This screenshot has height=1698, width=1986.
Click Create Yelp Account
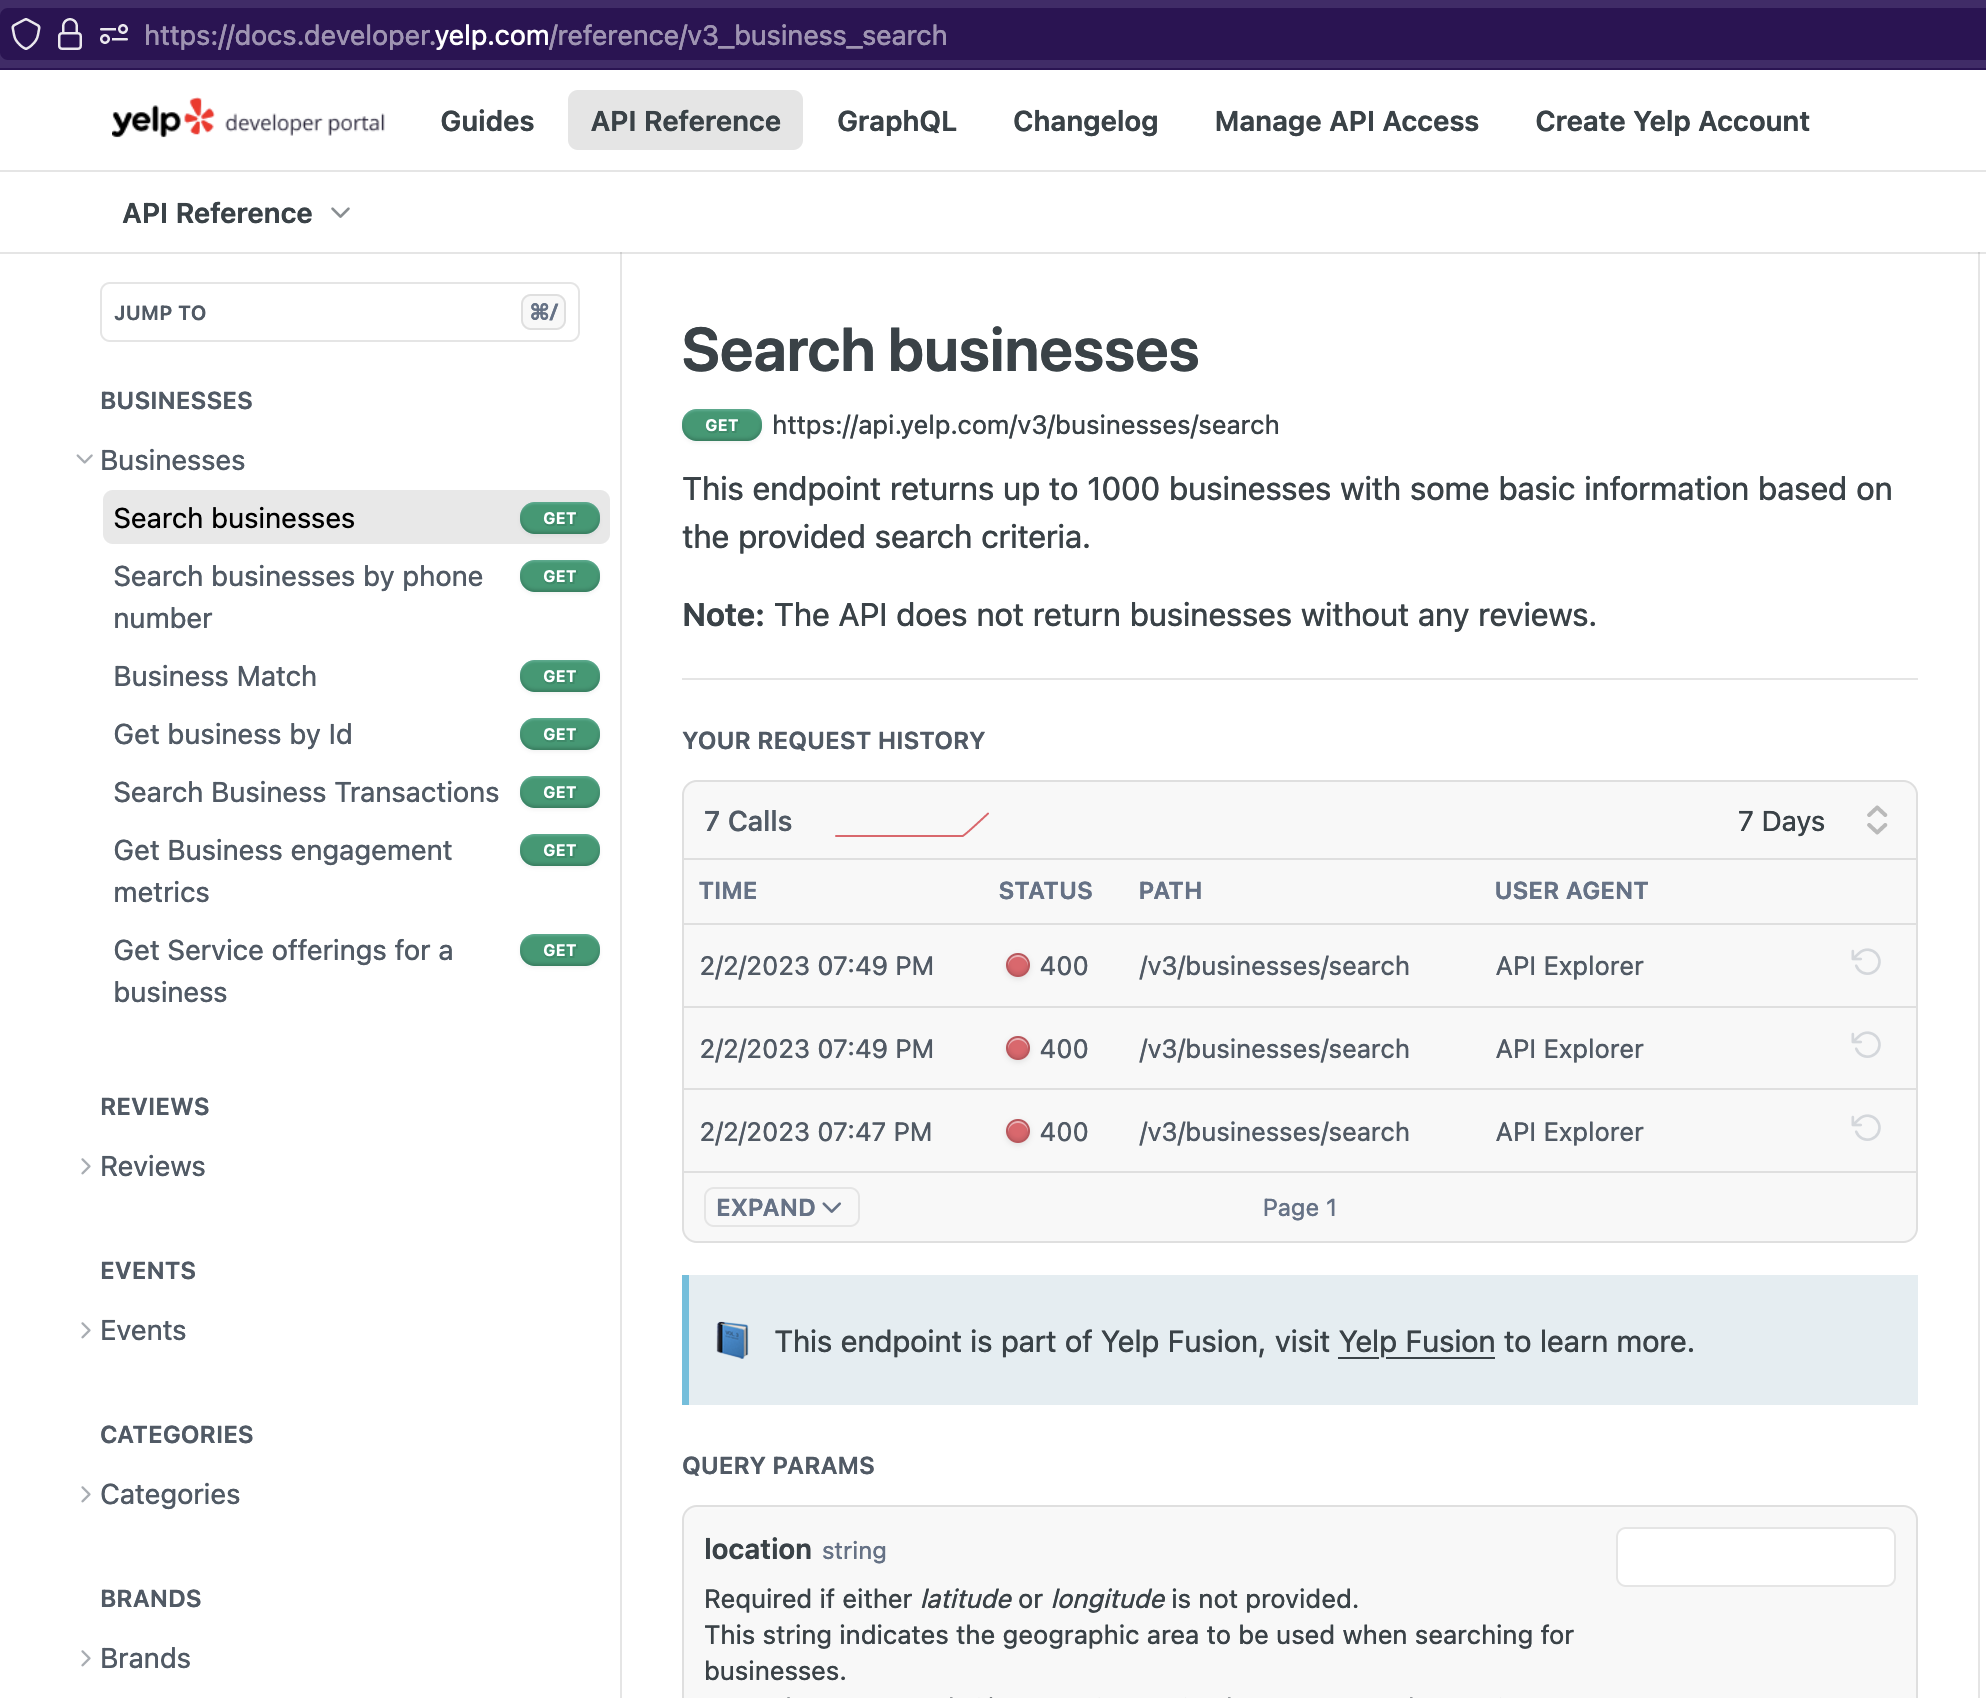[1672, 121]
